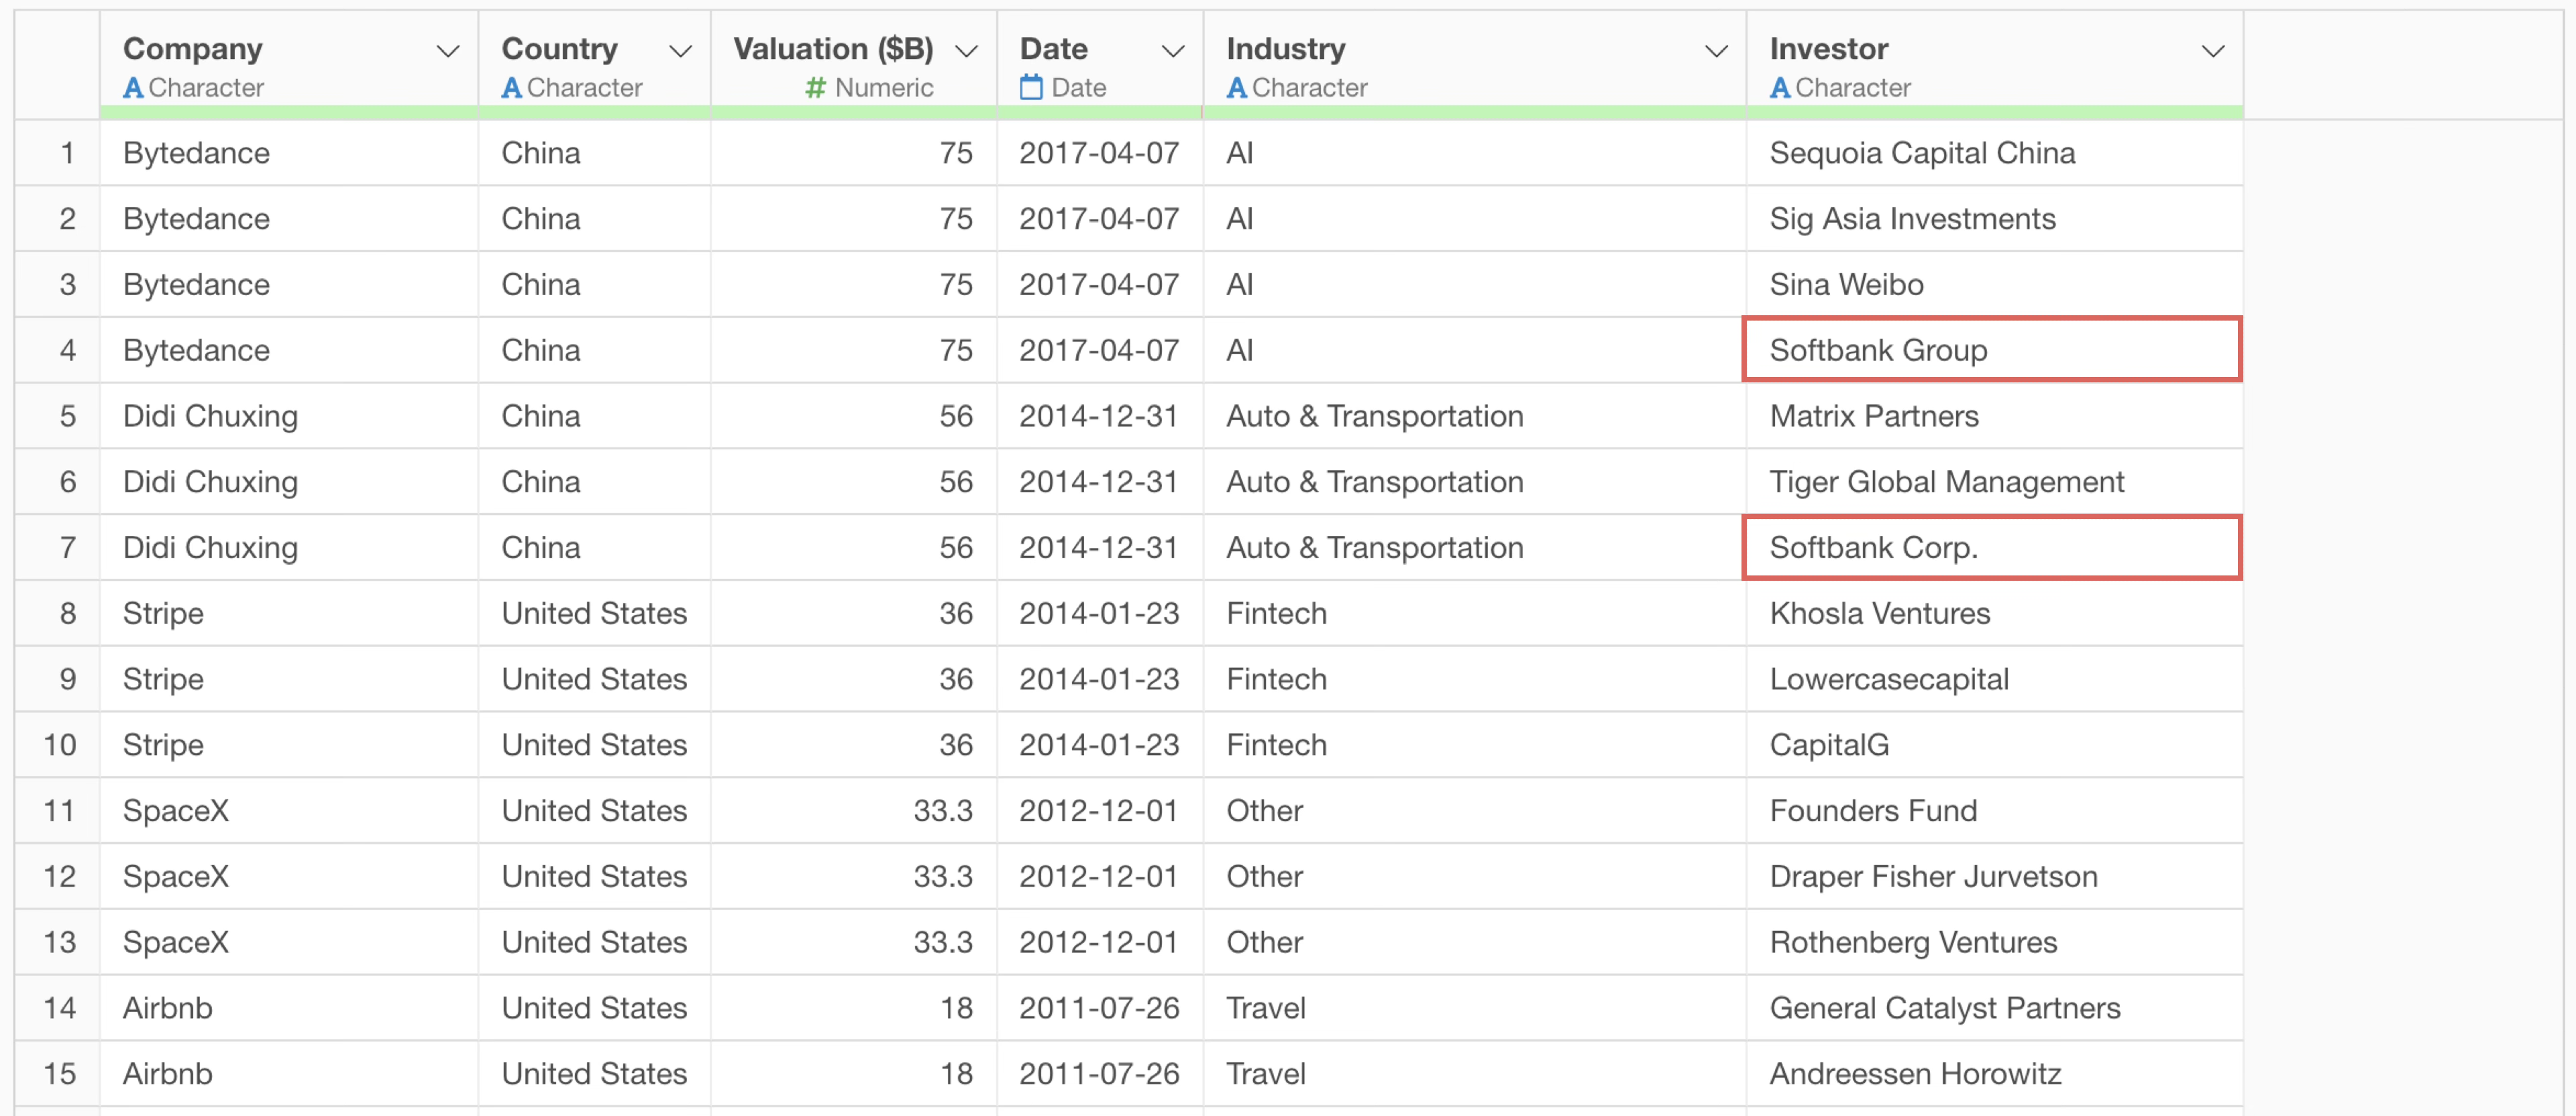Click the 2014-01-23 date in row 9

point(1100,679)
